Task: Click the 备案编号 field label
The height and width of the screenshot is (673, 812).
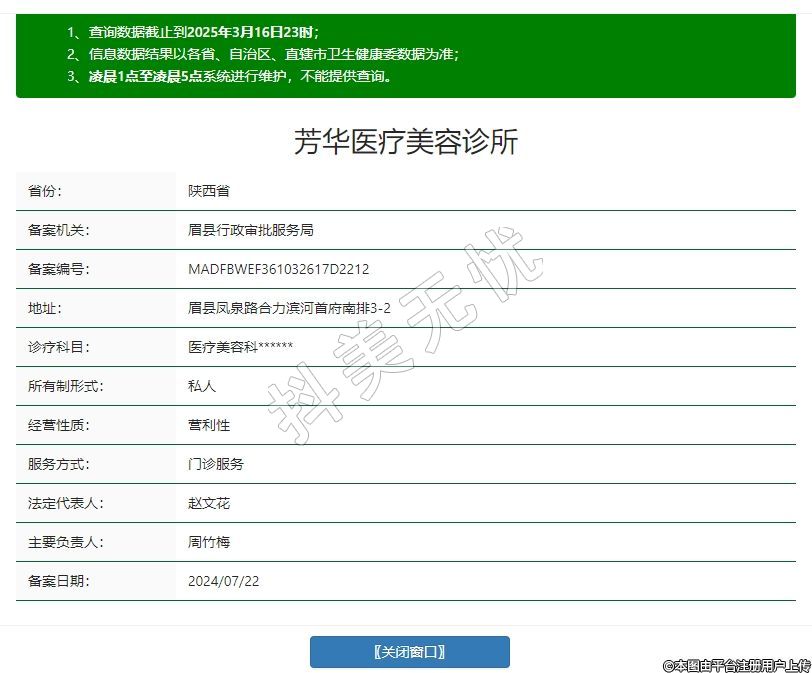Action: [x=58, y=269]
